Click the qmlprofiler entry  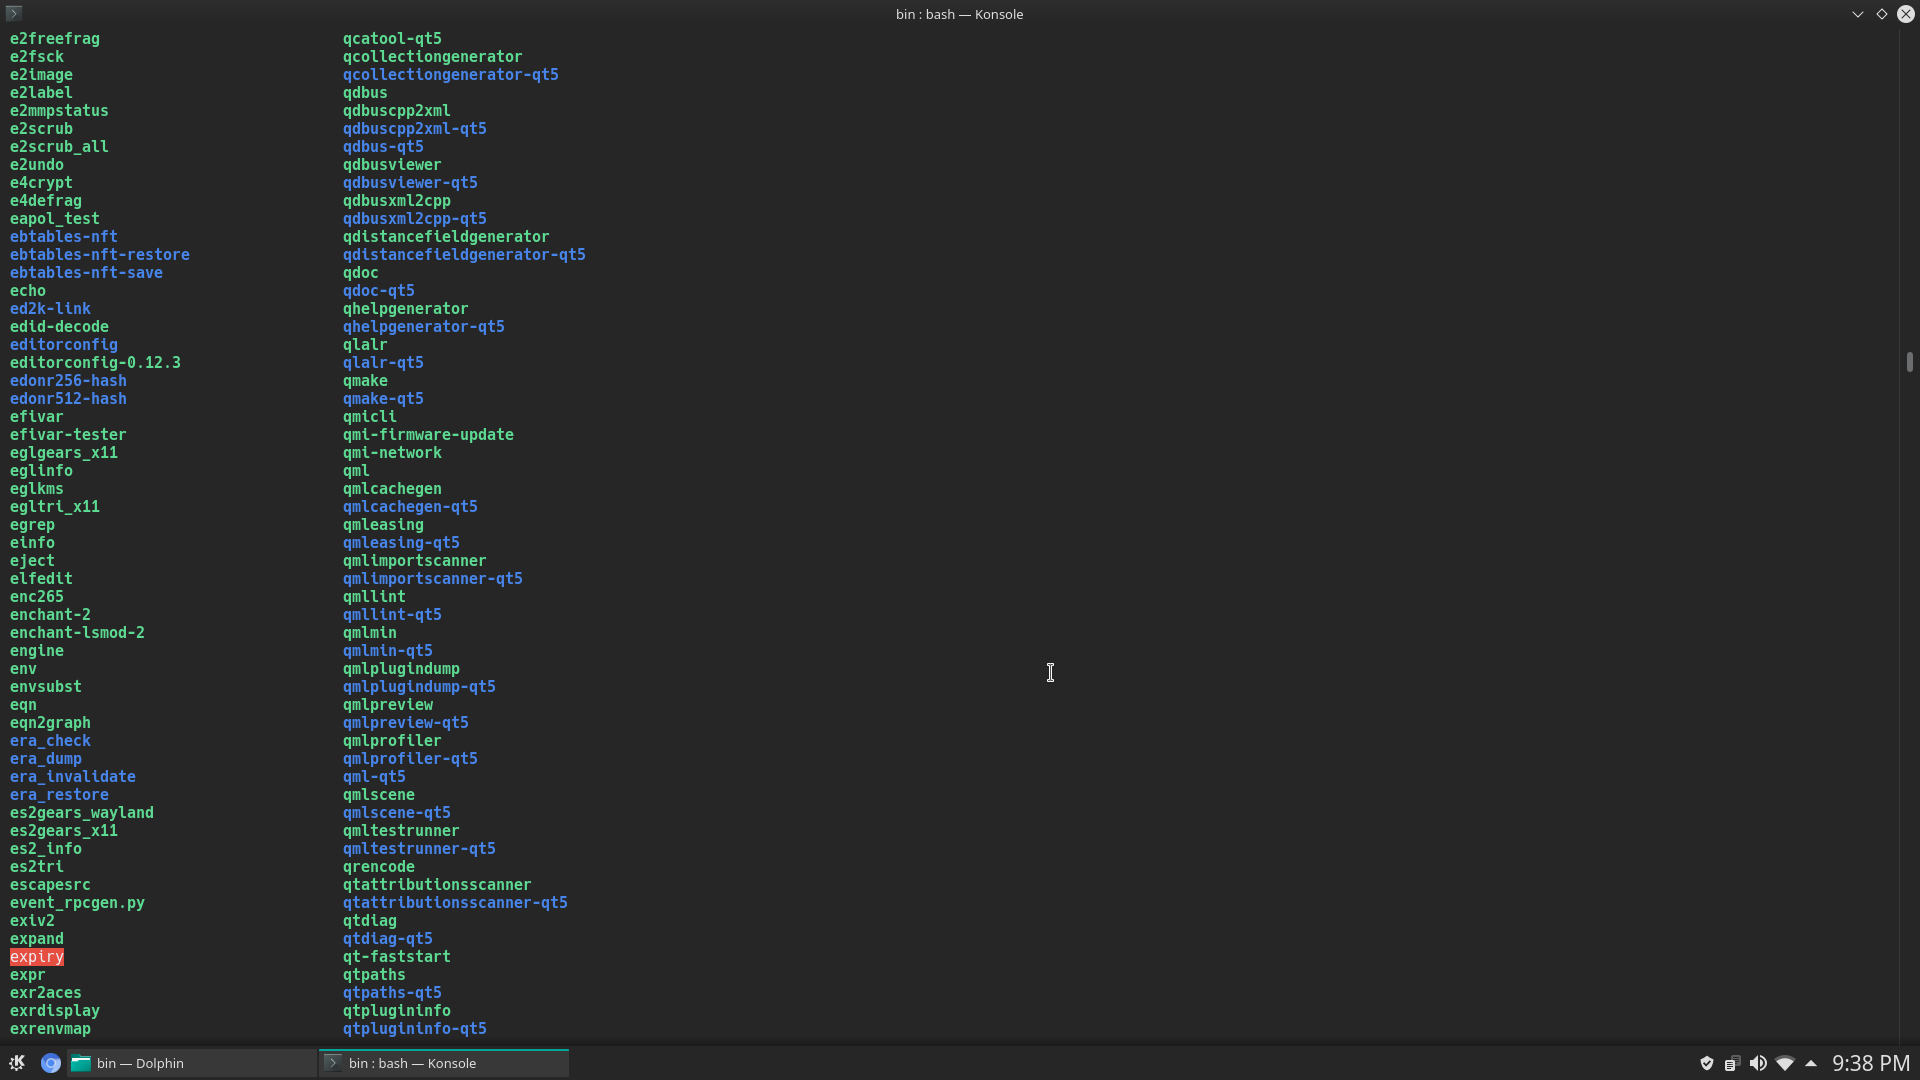(x=392, y=741)
